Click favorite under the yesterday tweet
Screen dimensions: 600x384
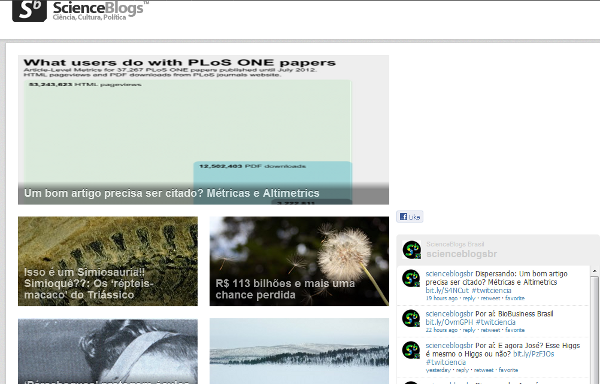pyautogui.click(x=508, y=370)
